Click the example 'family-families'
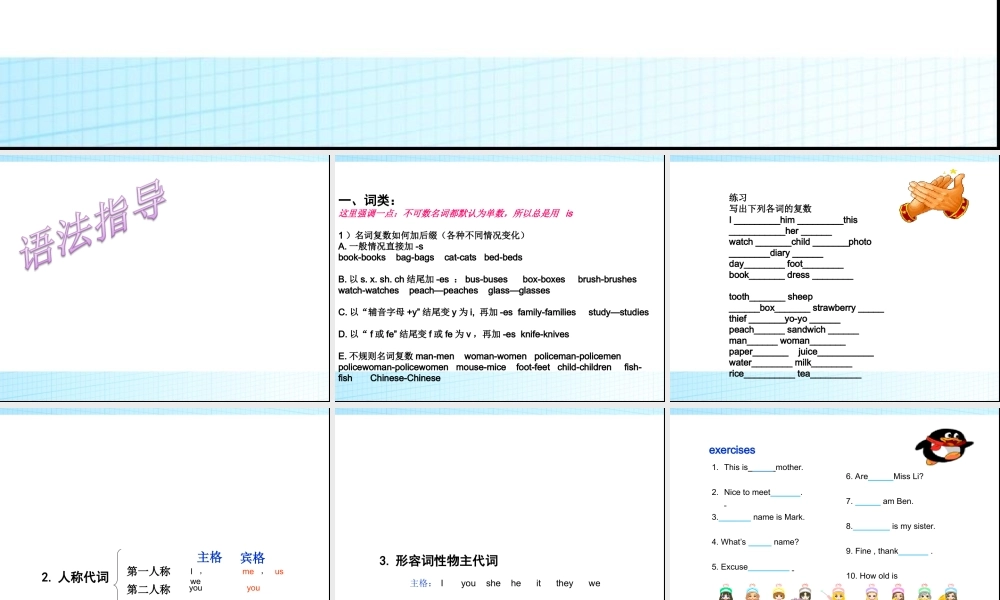Viewport: 1000px width, 600px height. coord(547,312)
